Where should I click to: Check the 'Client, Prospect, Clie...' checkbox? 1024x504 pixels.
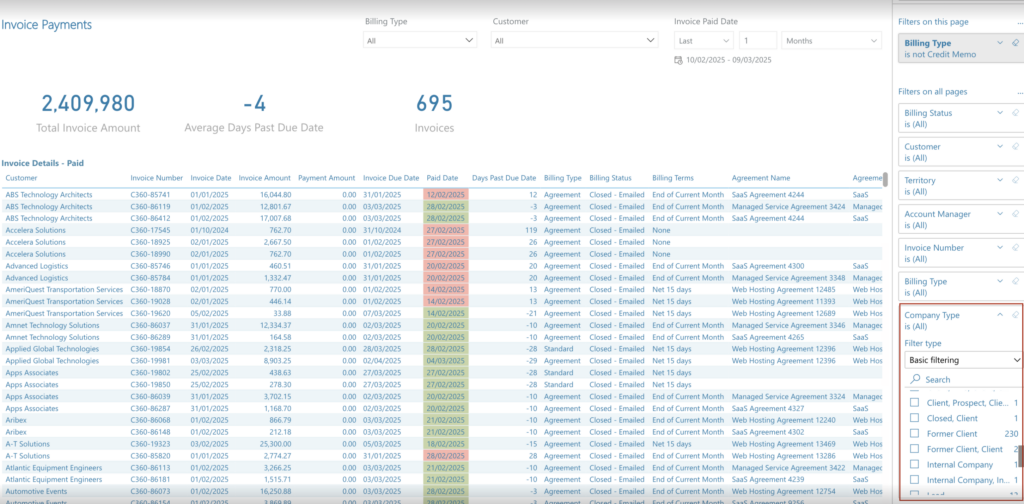click(x=914, y=403)
